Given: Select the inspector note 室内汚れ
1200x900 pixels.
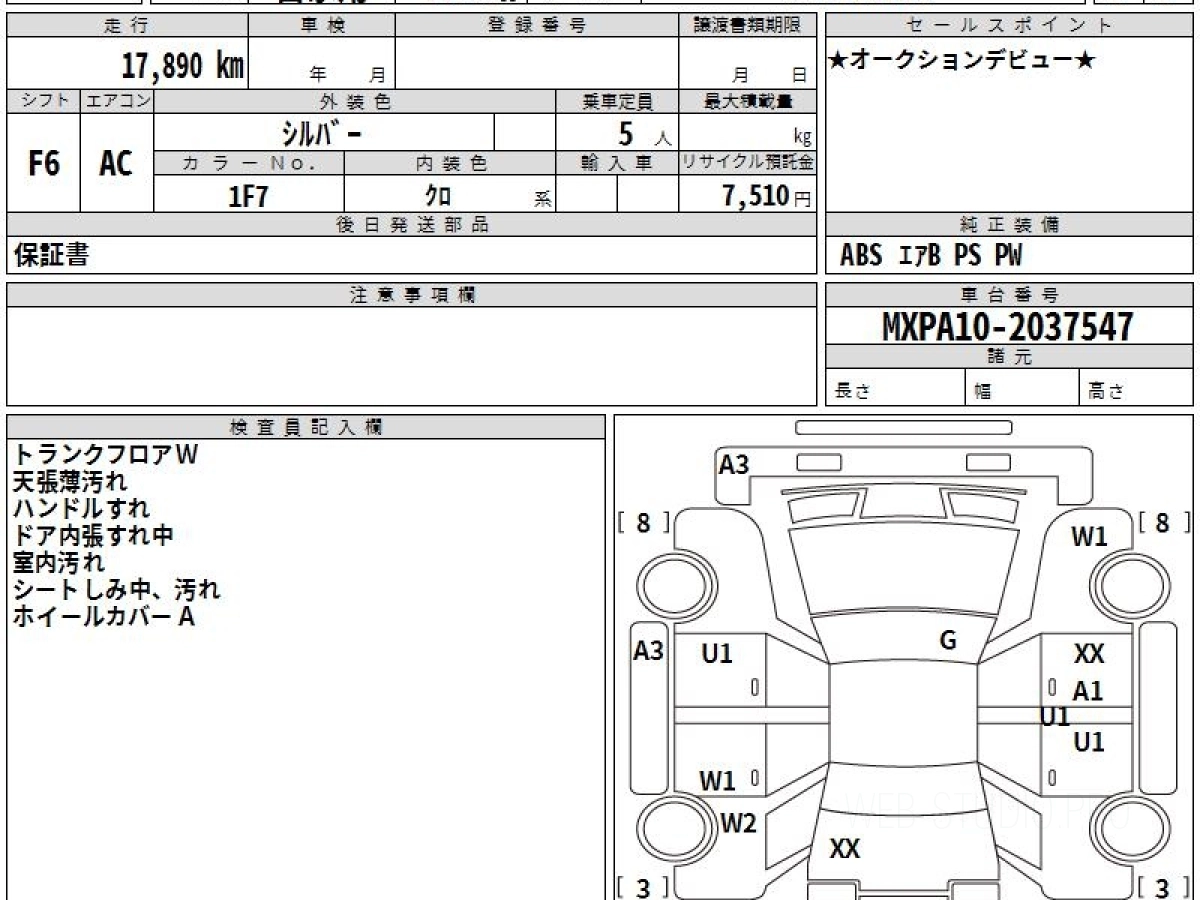Looking at the screenshot, I should click(x=58, y=563).
